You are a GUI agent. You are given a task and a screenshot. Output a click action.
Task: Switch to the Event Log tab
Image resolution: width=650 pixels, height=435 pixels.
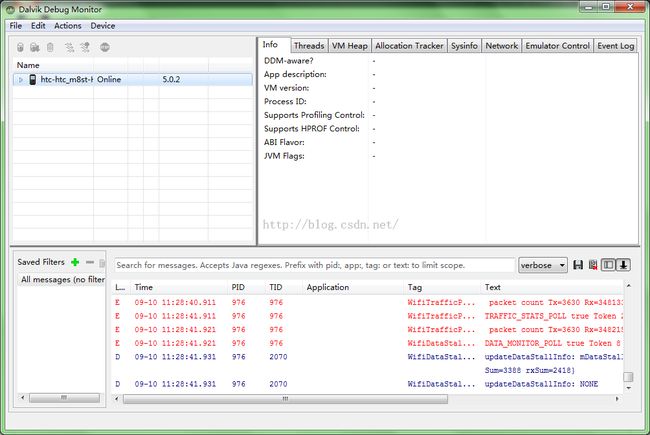[x=616, y=46]
